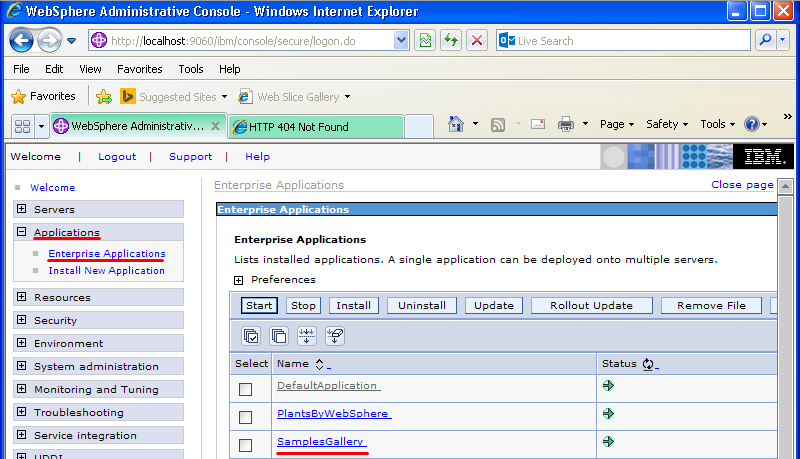Expand the Environment tree node
Image resolution: width=800 pixels, height=459 pixels.
[21, 343]
